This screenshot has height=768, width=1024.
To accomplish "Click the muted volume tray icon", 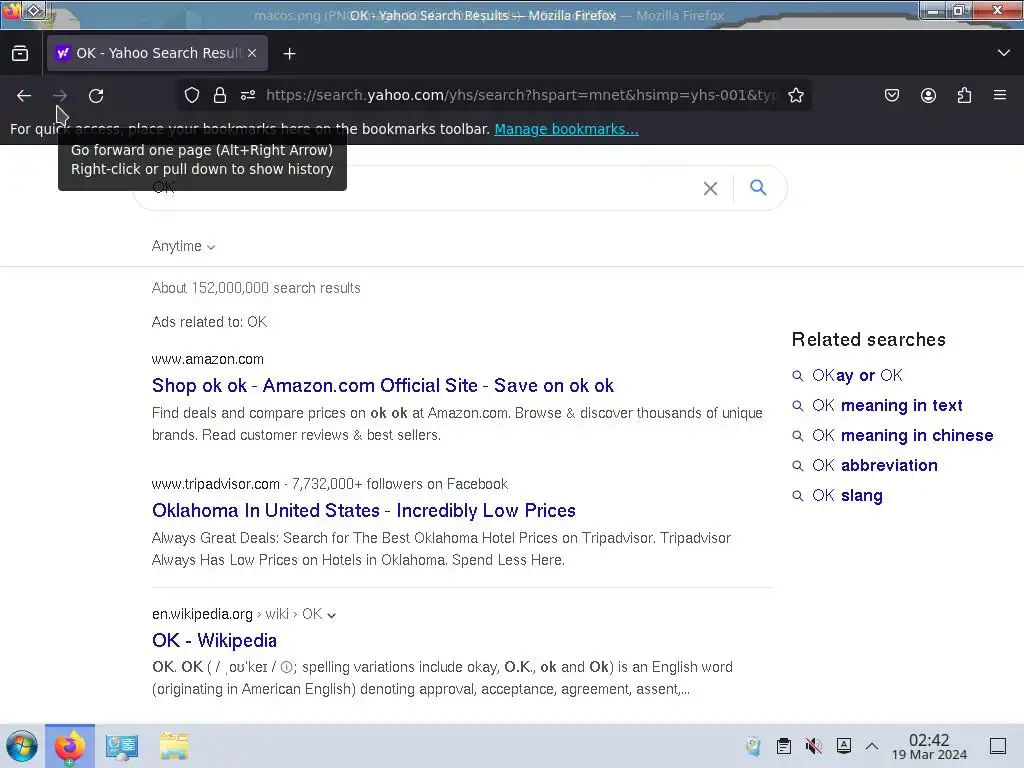I will tap(813, 746).
